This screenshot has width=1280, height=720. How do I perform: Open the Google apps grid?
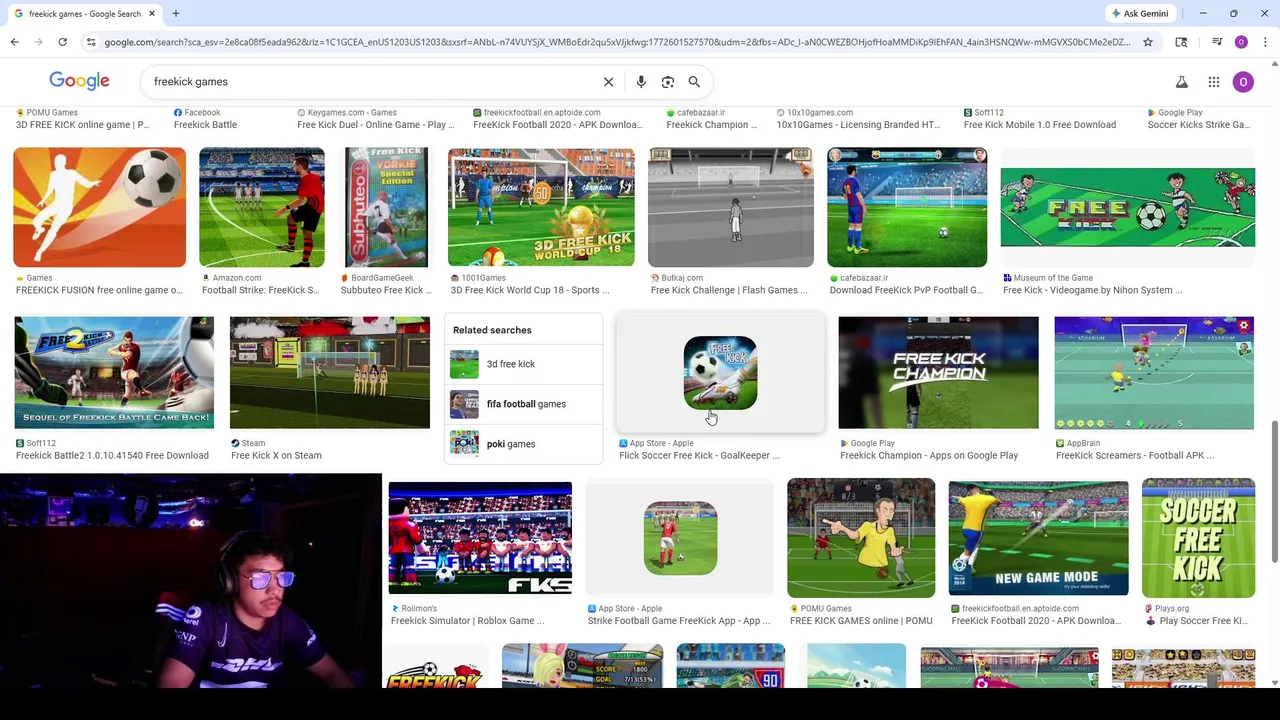(x=1214, y=82)
